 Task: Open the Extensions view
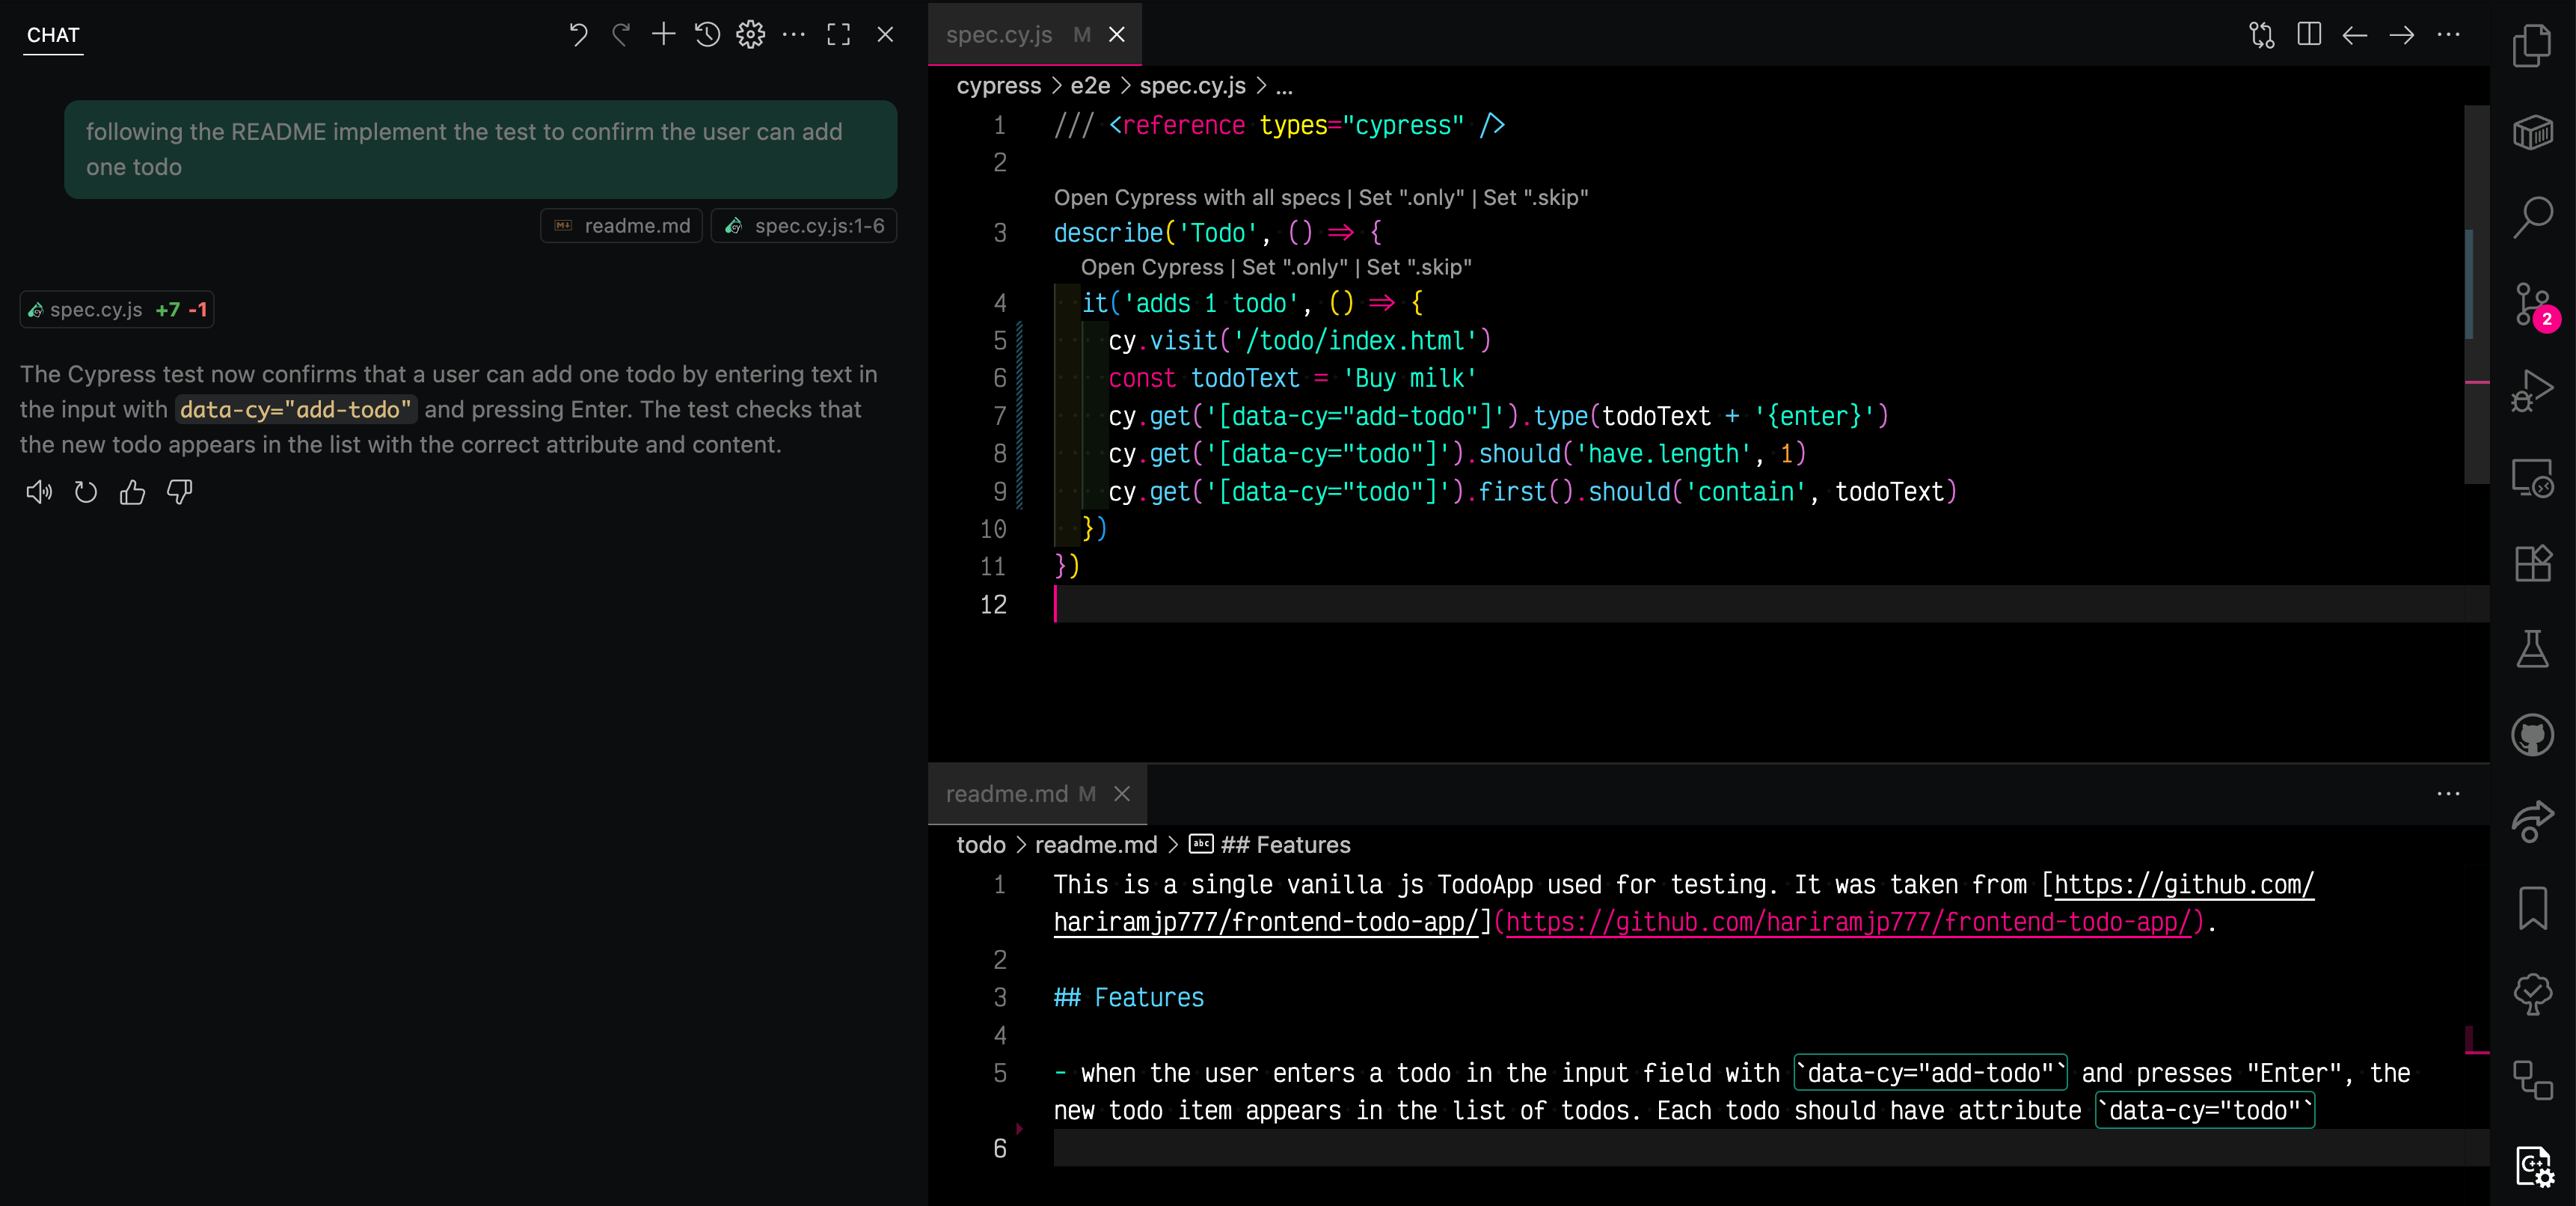(2532, 563)
